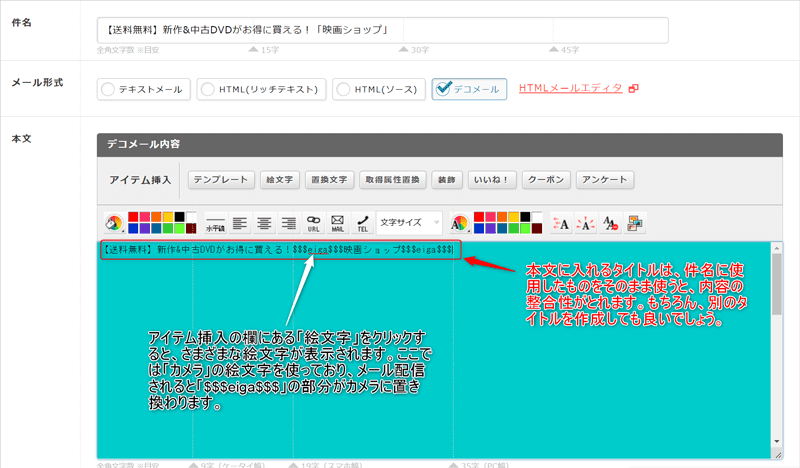800x468 pixels.
Task: Open the HTMLメールエディタ link
Action: coord(570,88)
